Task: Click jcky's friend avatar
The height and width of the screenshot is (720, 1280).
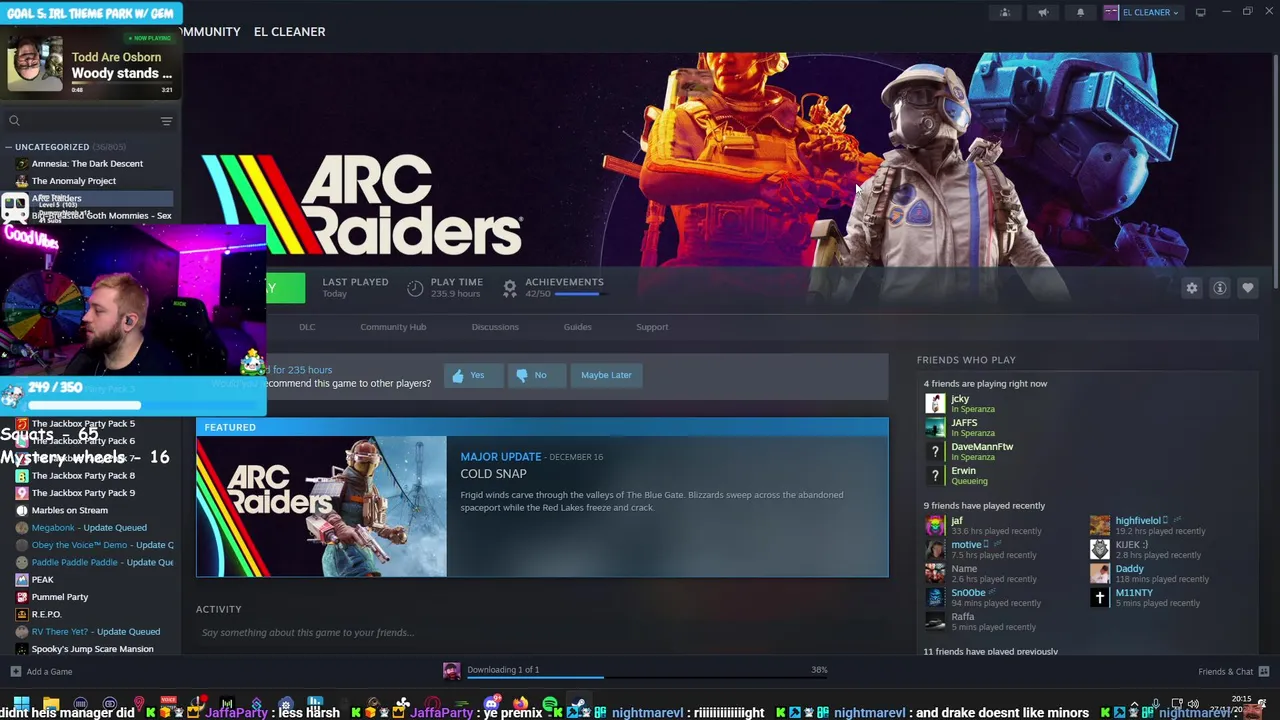Action: click(935, 403)
